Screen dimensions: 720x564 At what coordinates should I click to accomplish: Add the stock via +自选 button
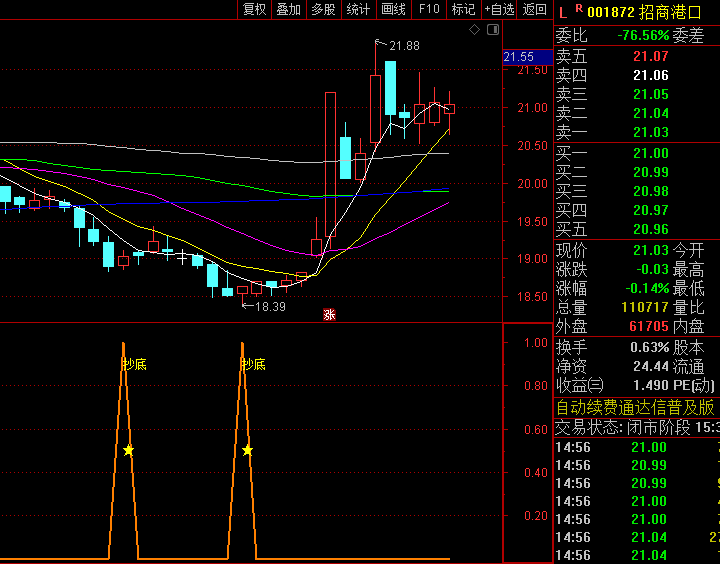(x=499, y=9)
